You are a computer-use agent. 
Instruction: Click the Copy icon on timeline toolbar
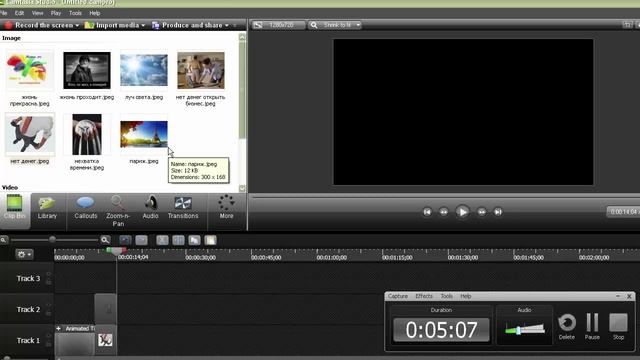tap(194, 240)
